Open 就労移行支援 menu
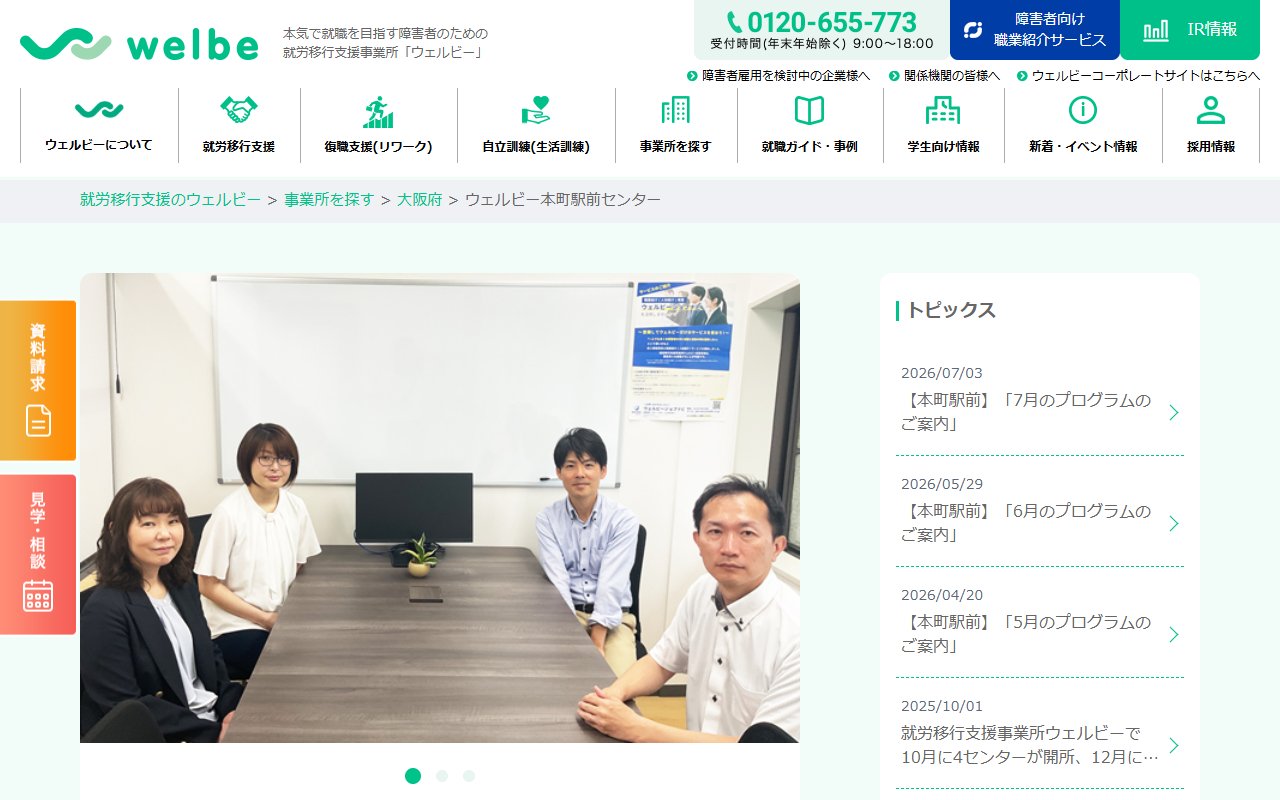The width and height of the screenshot is (1280, 800). click(x=239, y=125)
